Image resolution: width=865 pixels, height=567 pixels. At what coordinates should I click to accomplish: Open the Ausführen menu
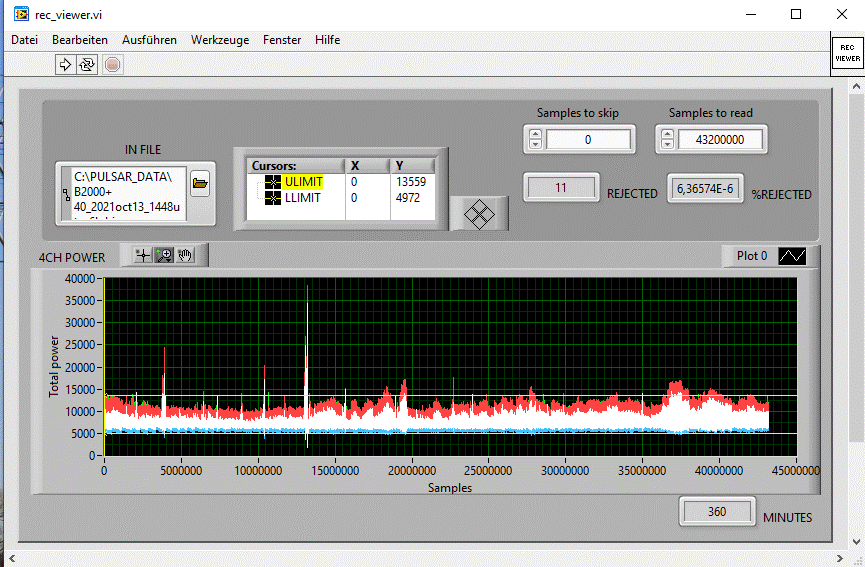(149, 40)
